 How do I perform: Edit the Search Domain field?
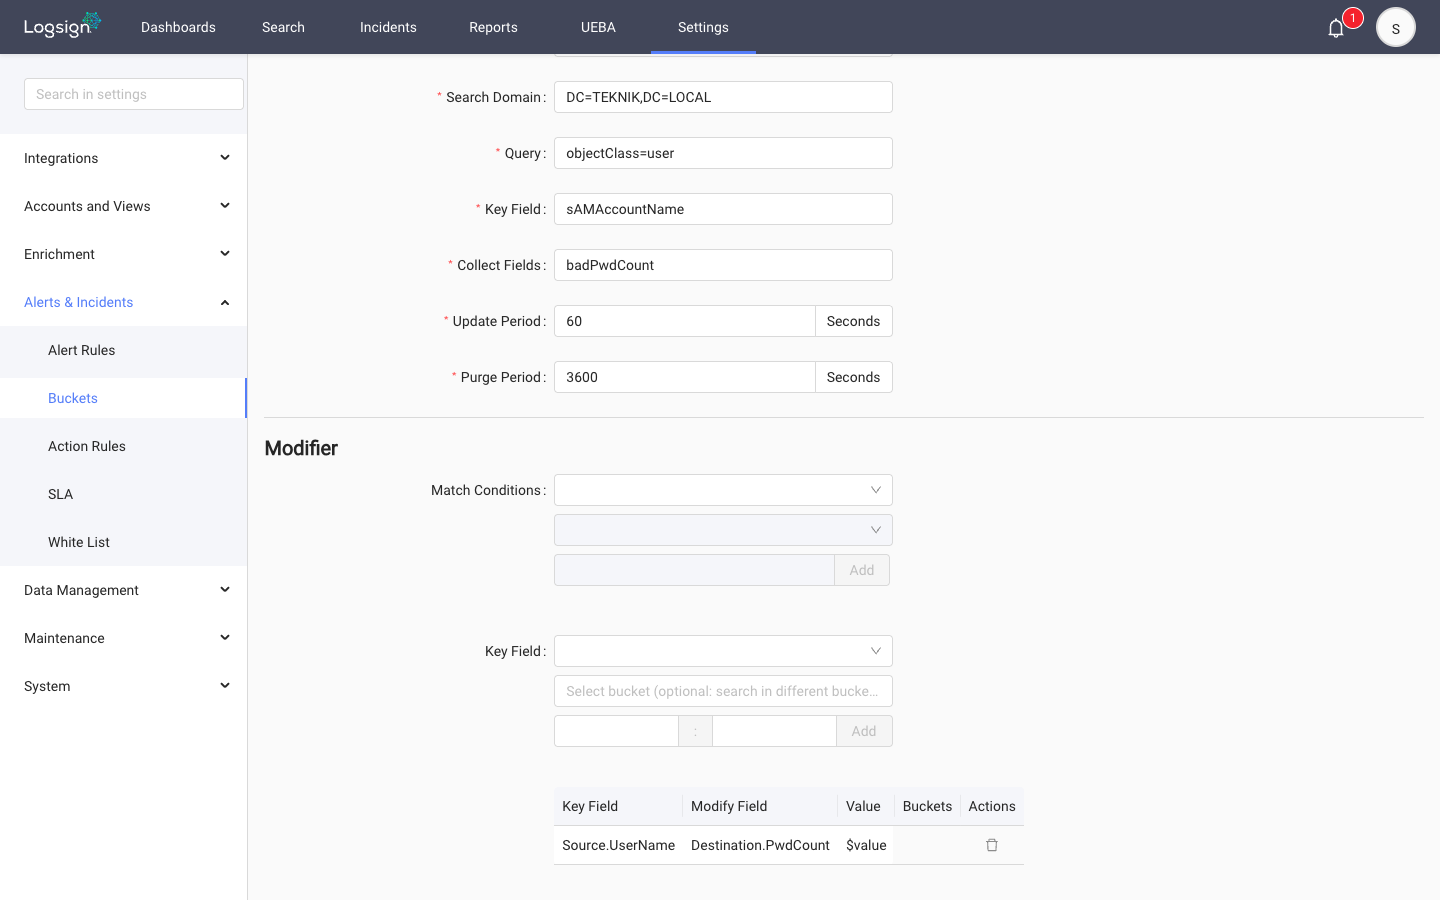point(723,97)
